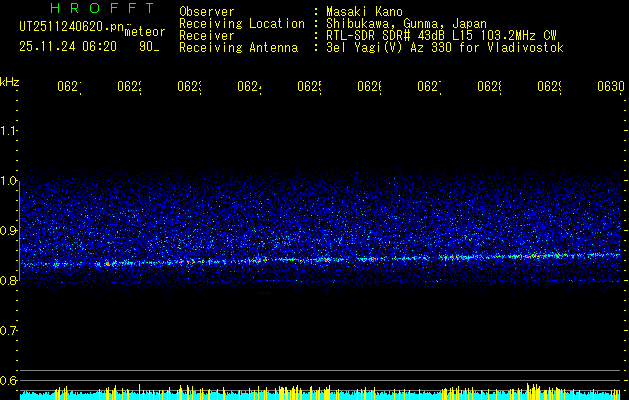The image size is (629, 400).
Task: Click the 0.6 kHz axis label
Action: coord(8,380)
